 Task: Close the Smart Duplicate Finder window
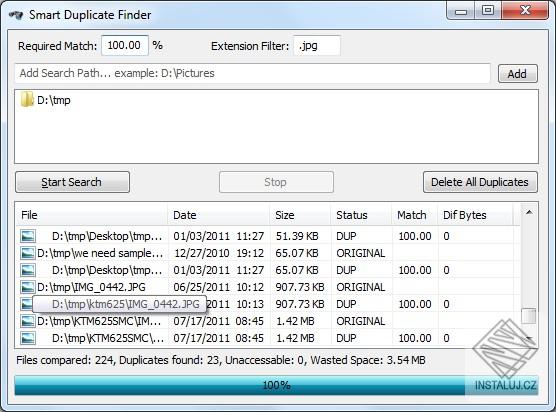(525, 11)
